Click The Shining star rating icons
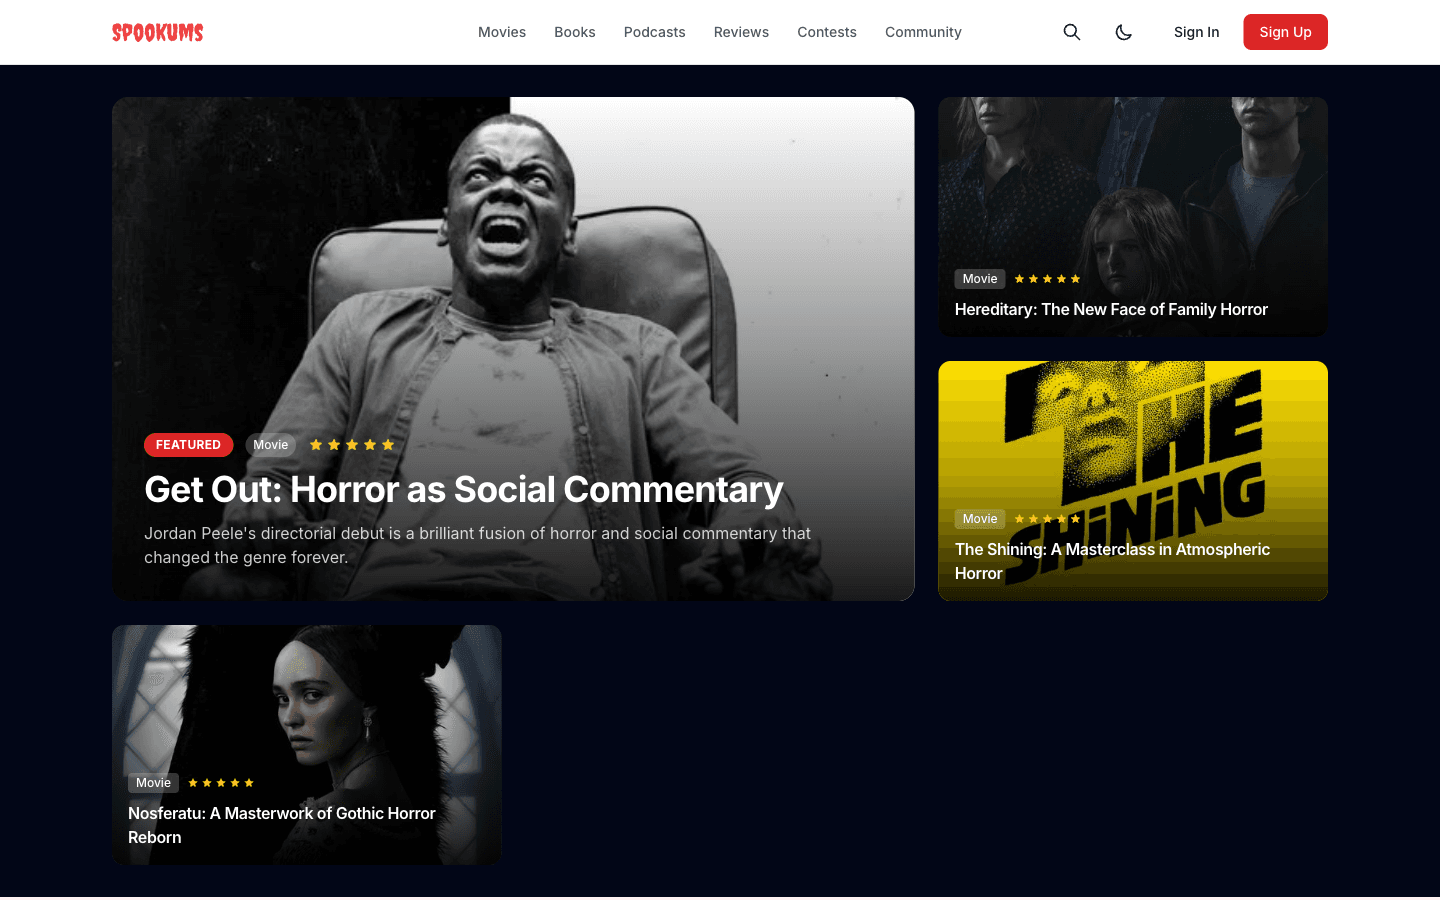Screen dimensions: 1440x900 (1047, 519)
